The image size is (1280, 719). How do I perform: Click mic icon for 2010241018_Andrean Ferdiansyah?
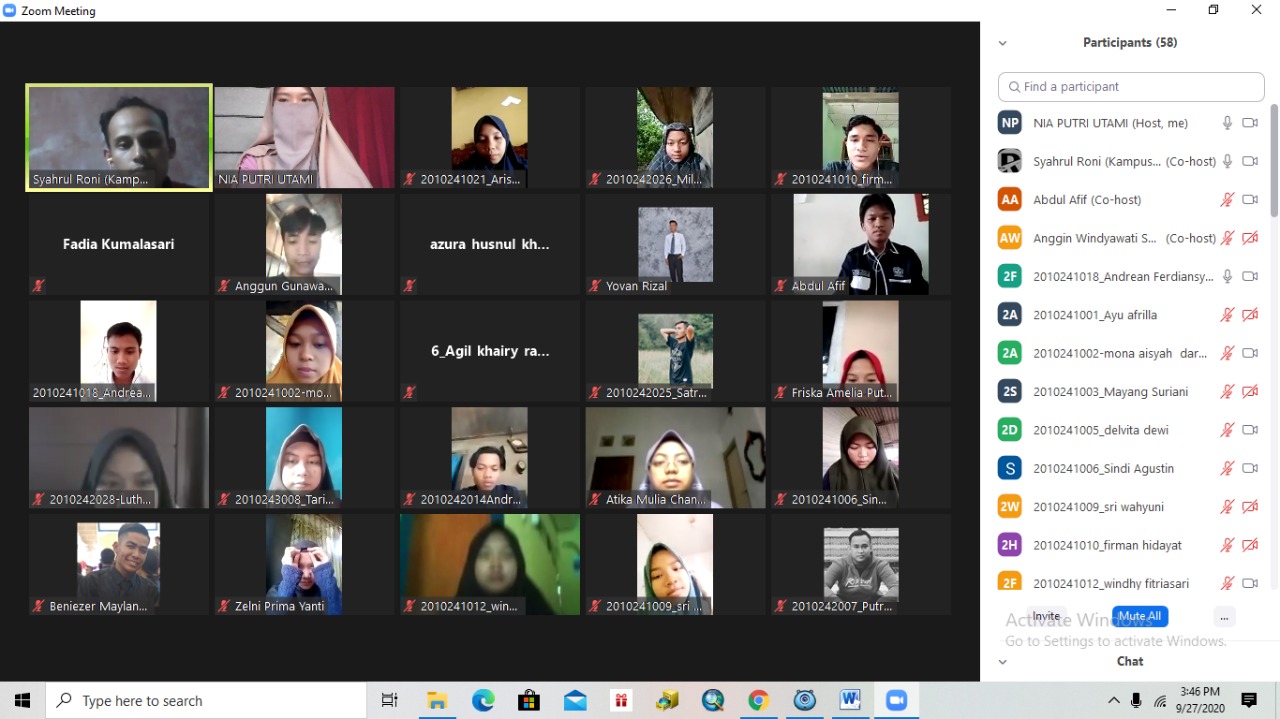tap(1227, 276)
